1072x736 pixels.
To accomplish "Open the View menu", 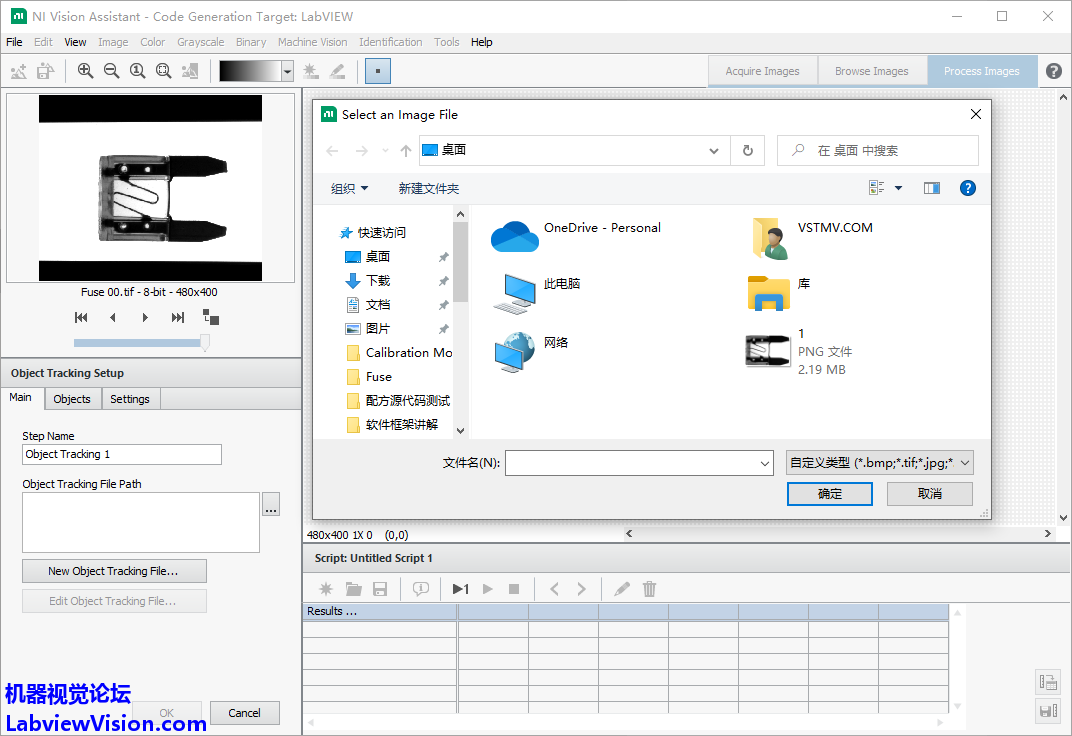I will pyautogui.click(x=75, y=42).
